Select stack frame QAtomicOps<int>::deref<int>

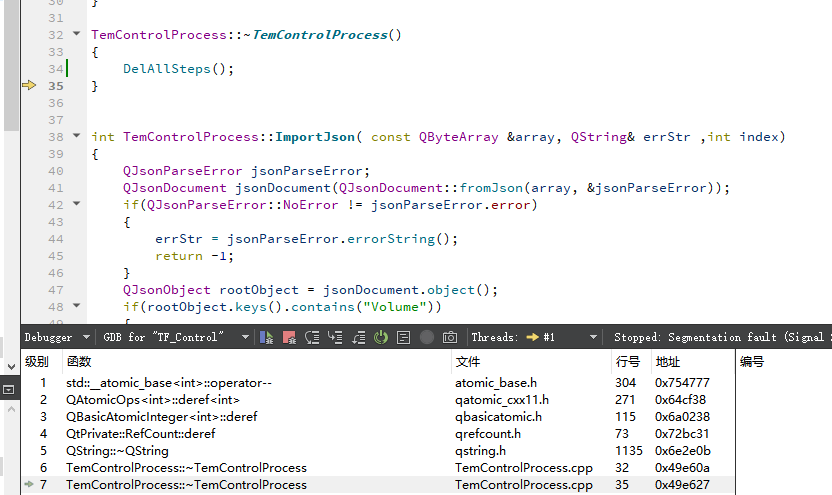pyautogui.click(x=153, y=400)
